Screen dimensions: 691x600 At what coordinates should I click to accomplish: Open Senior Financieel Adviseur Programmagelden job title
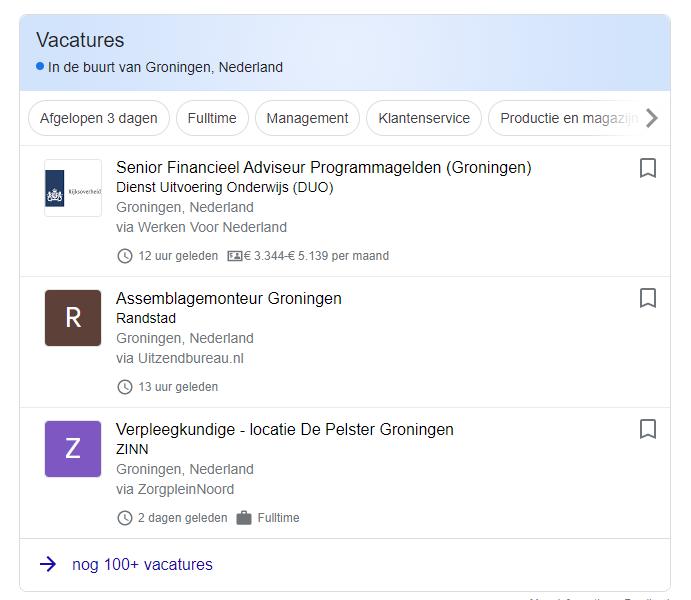coord(323,167)
